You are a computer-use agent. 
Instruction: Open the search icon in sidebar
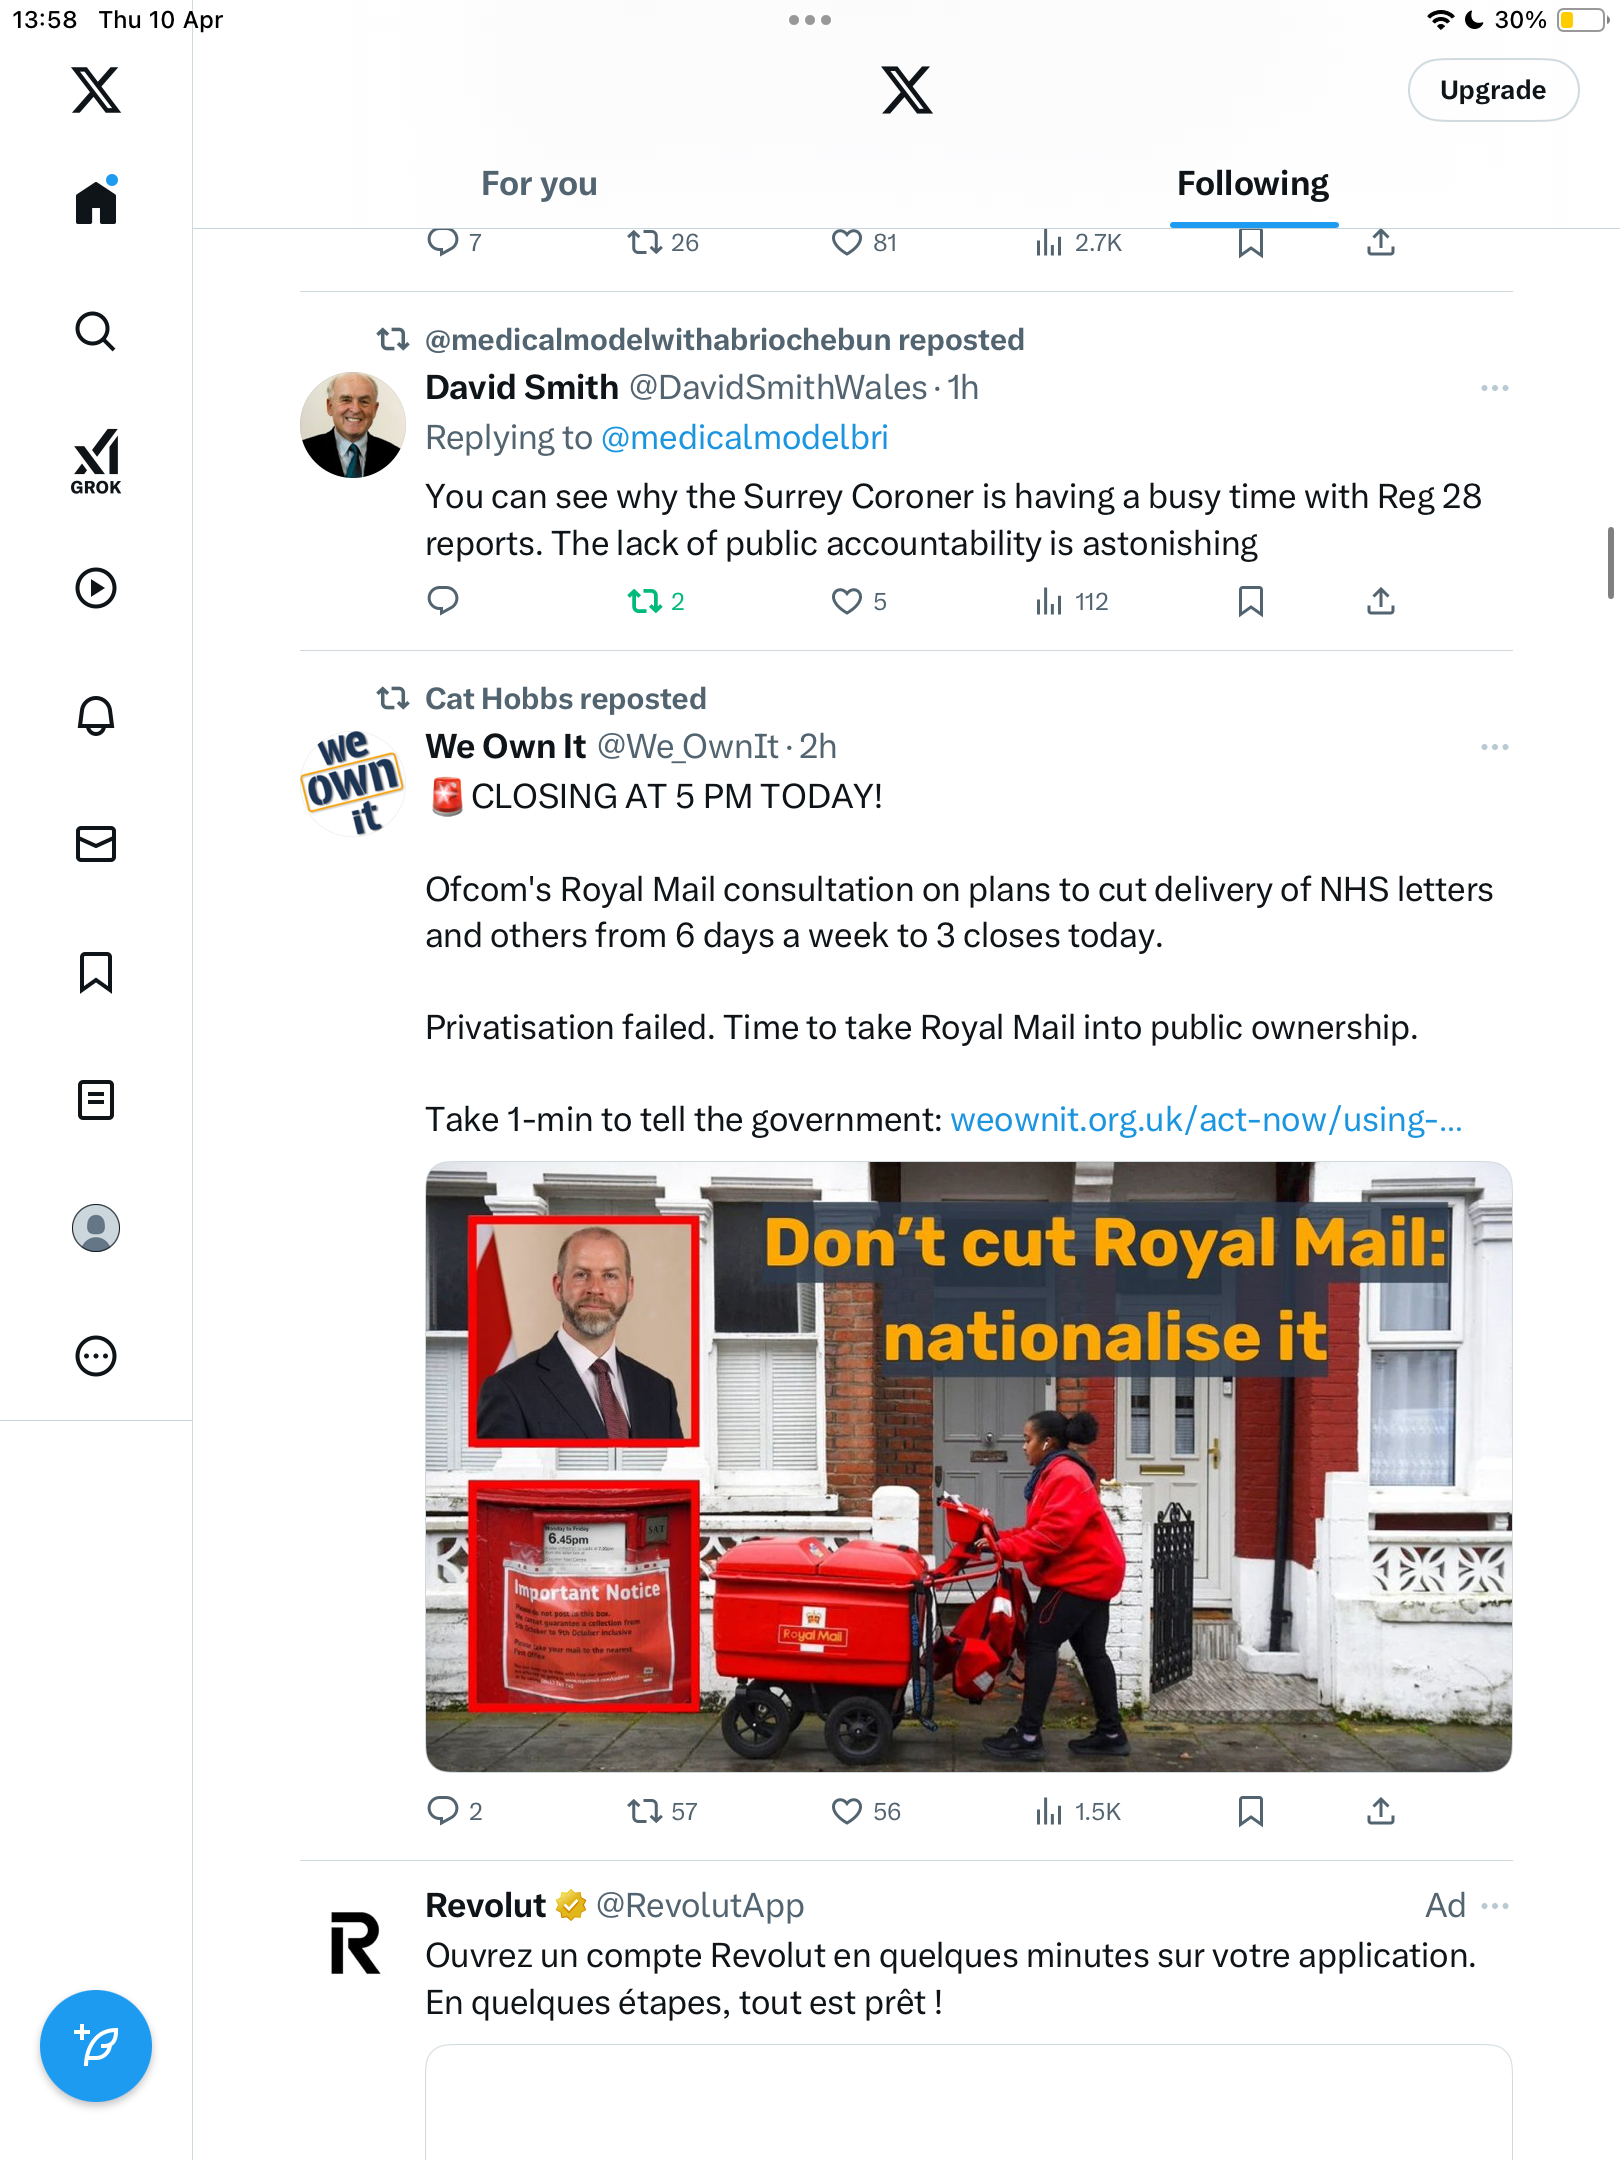pyautogui.click(x=96, y=331)
